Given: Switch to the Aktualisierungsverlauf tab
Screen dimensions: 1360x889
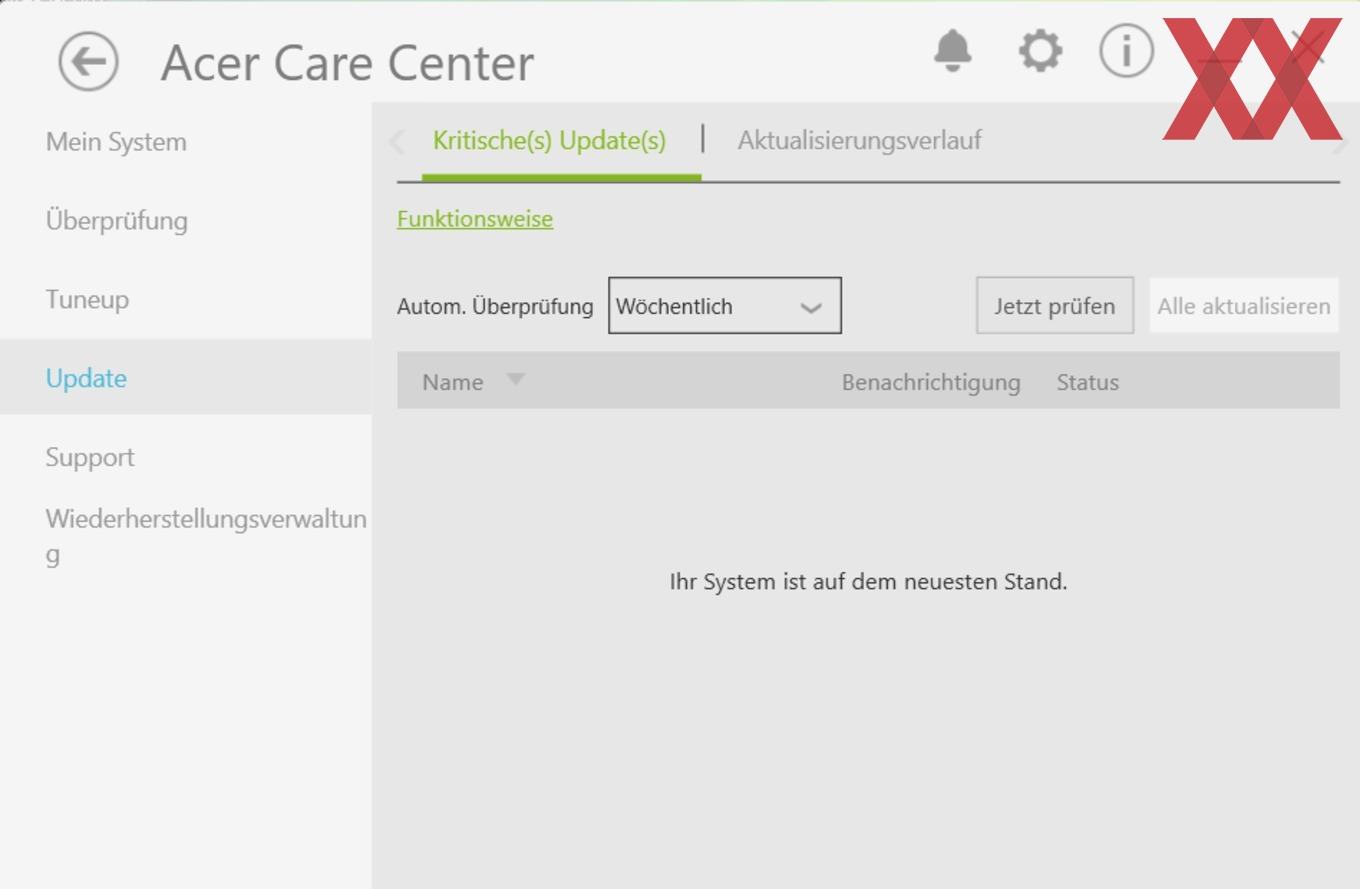Looking at the screenshot, I should pos(859,141).
